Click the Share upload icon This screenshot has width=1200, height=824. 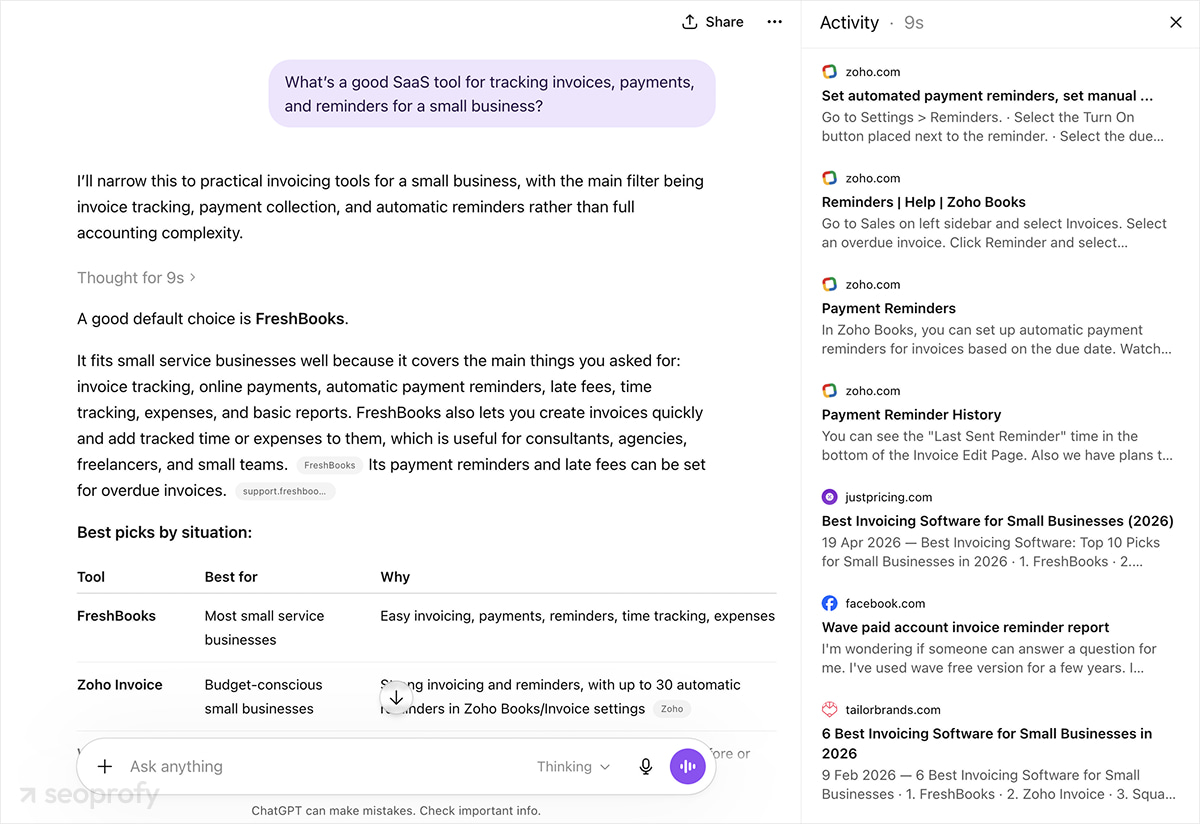click(689, 22)
